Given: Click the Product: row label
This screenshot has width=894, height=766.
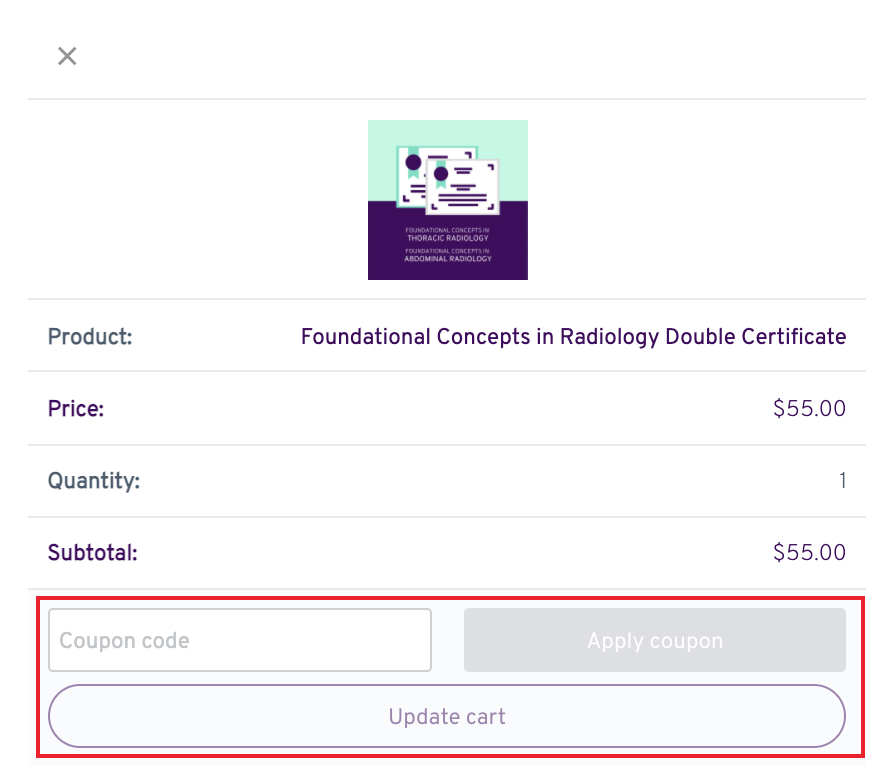Looking at the screenshot, I should coord(90,337).
